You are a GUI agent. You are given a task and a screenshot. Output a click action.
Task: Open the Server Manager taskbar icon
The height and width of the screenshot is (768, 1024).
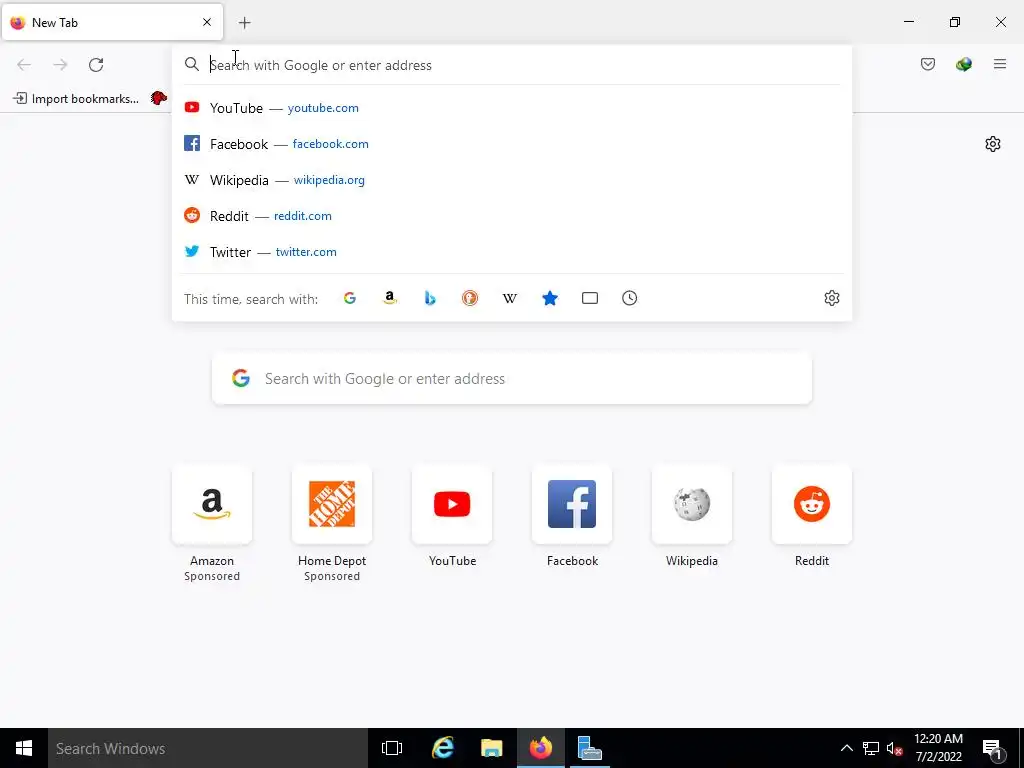tap(590, 748)
